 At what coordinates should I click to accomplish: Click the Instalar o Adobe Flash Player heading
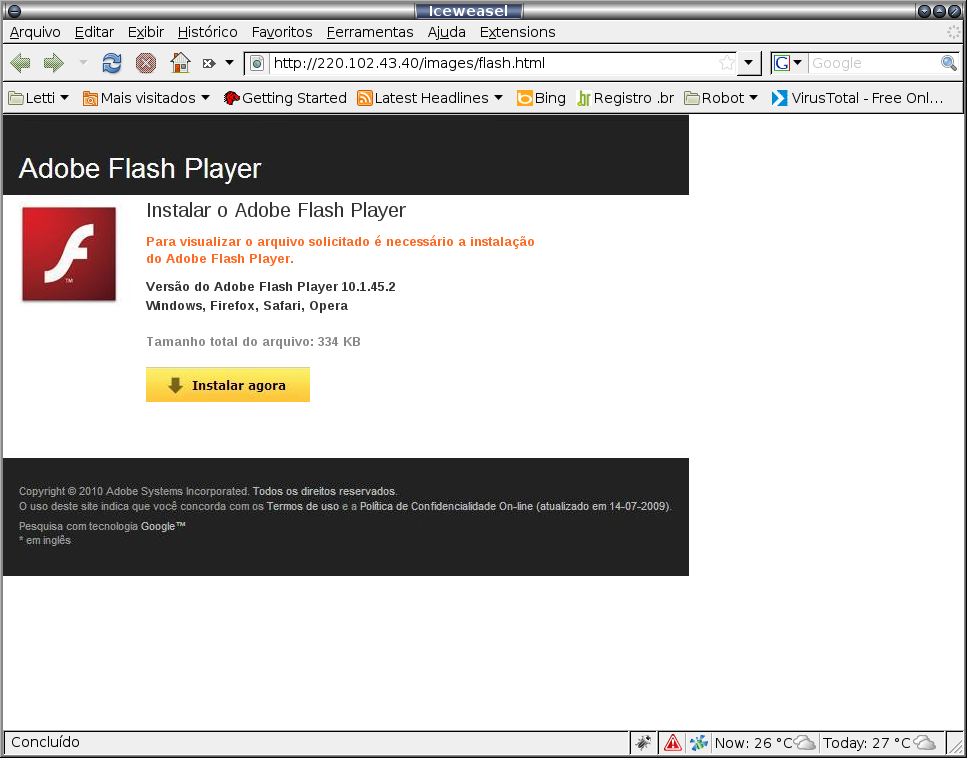coord(276,210)
